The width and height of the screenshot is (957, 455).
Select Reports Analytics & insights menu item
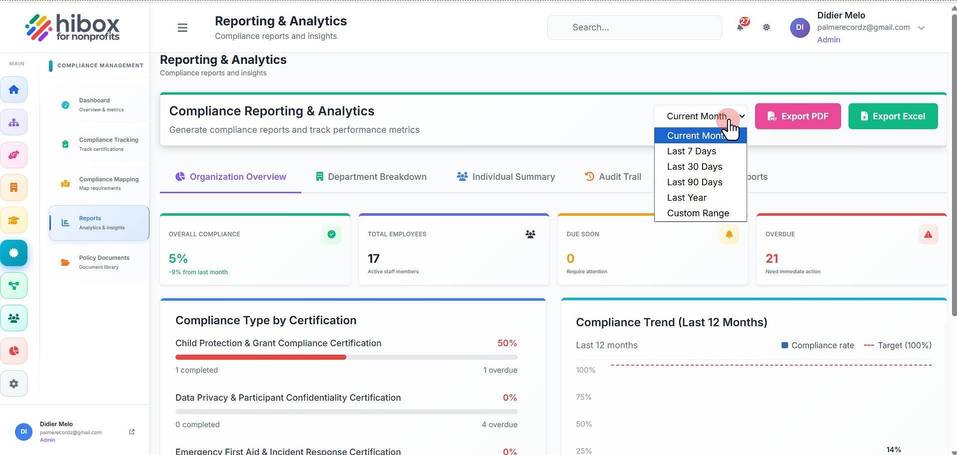[x=99, y=223]
